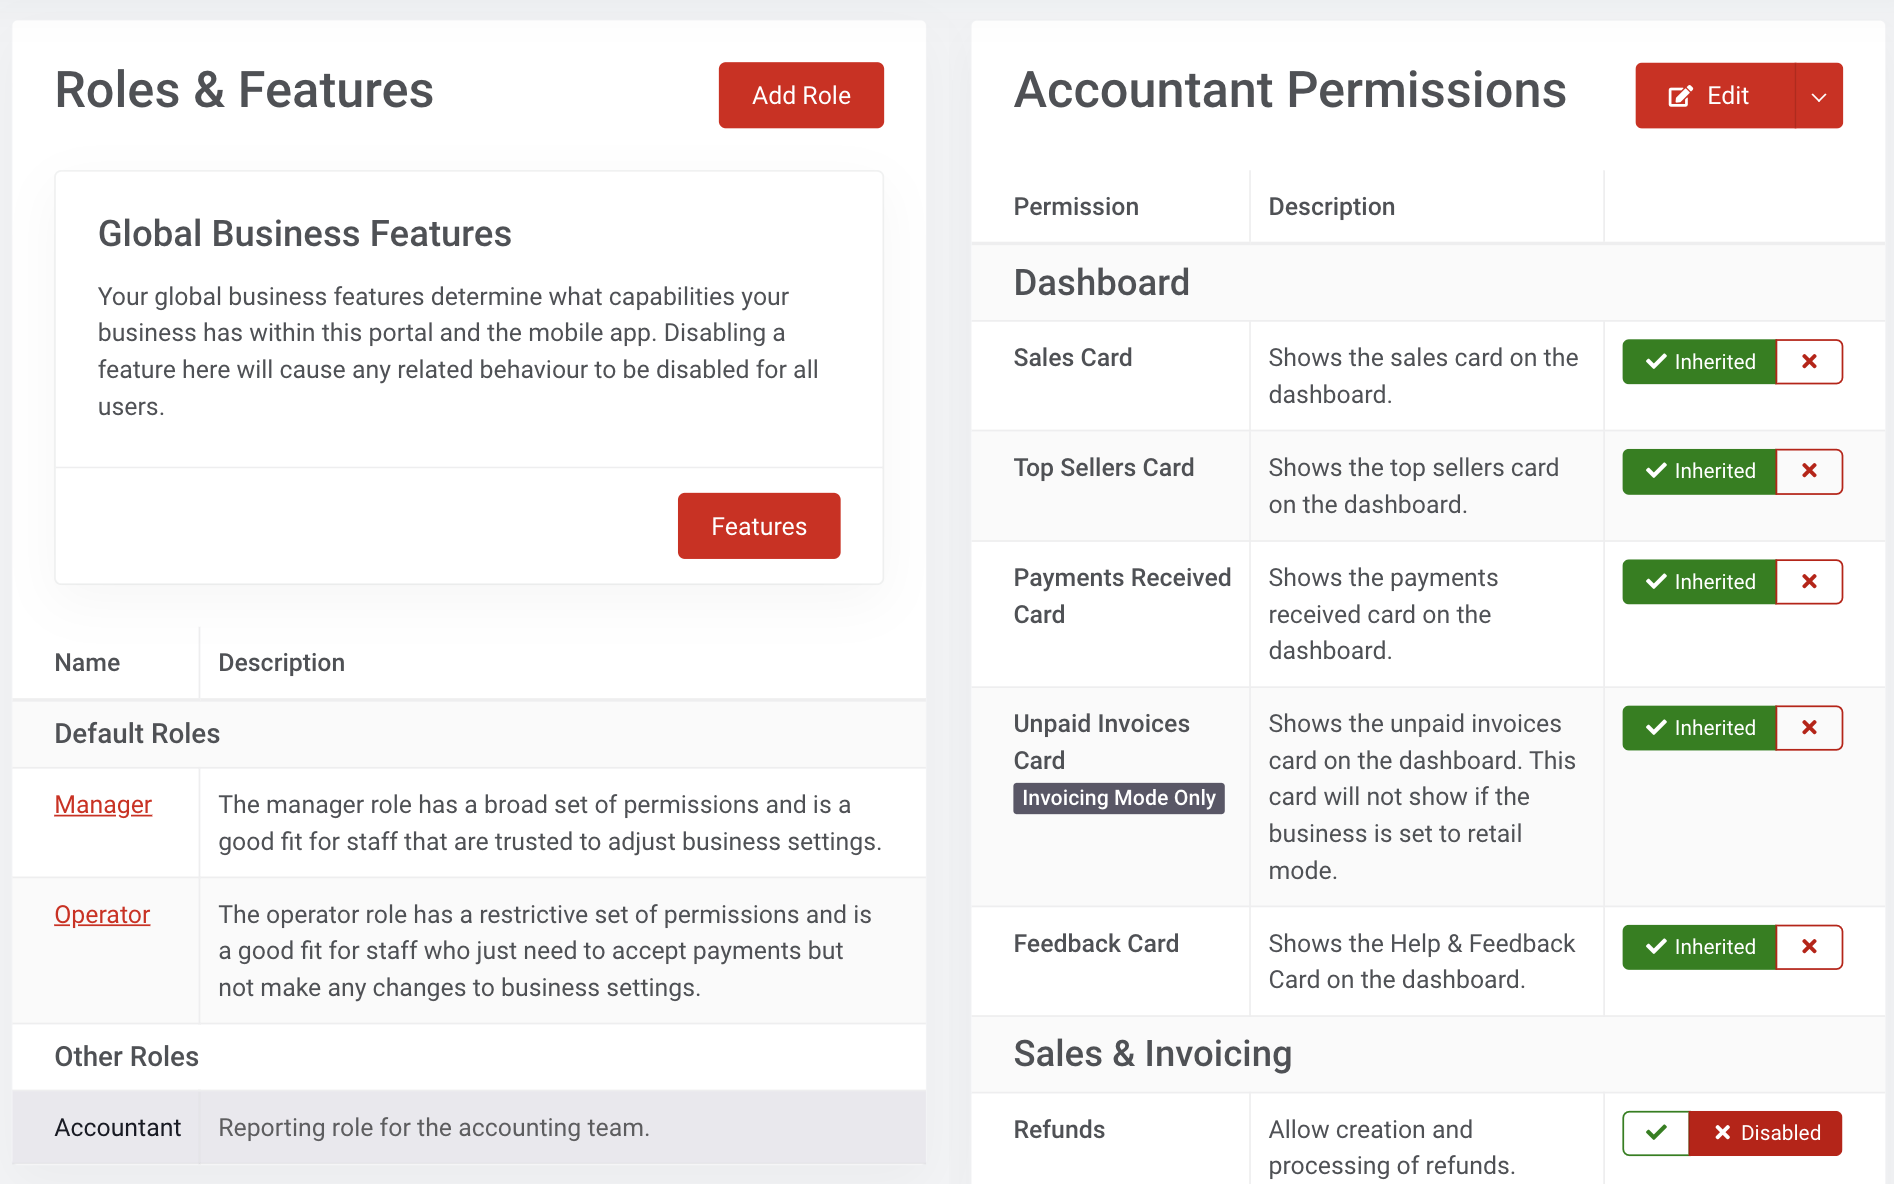The height and width of the screenshot is (1184, 1894).
Task: Set Payments Received Card to Inherited
Action: coord(1699,582)
